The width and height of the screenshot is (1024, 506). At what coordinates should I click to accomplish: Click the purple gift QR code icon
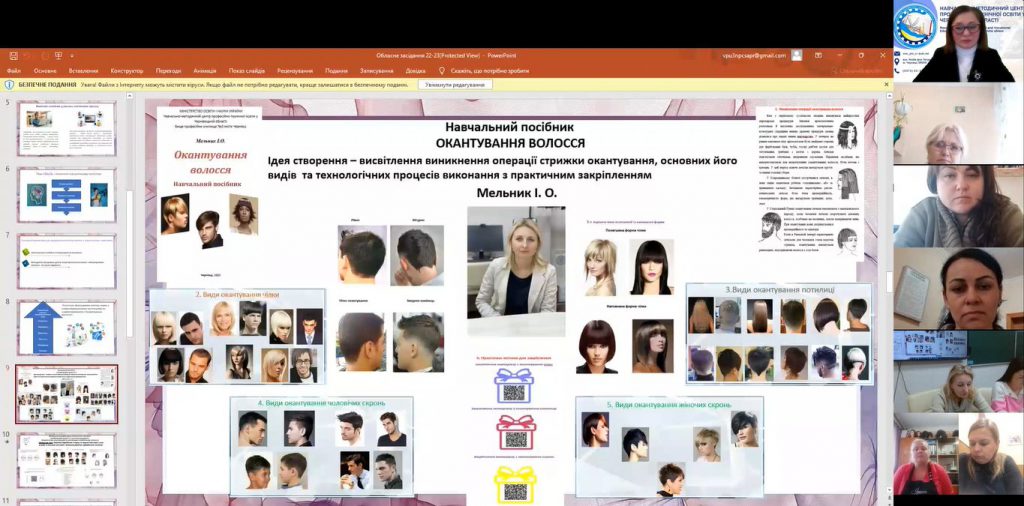pos(514,386)
